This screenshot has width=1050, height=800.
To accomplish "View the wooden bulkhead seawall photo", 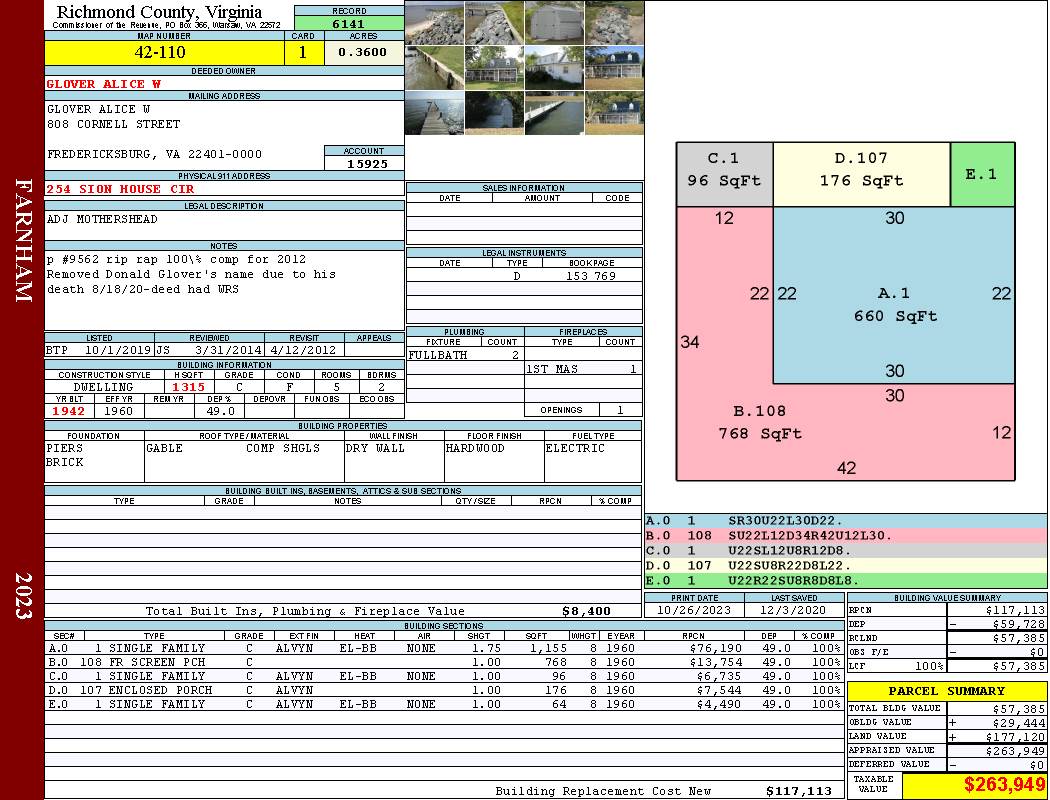I will tap(435, 68).
